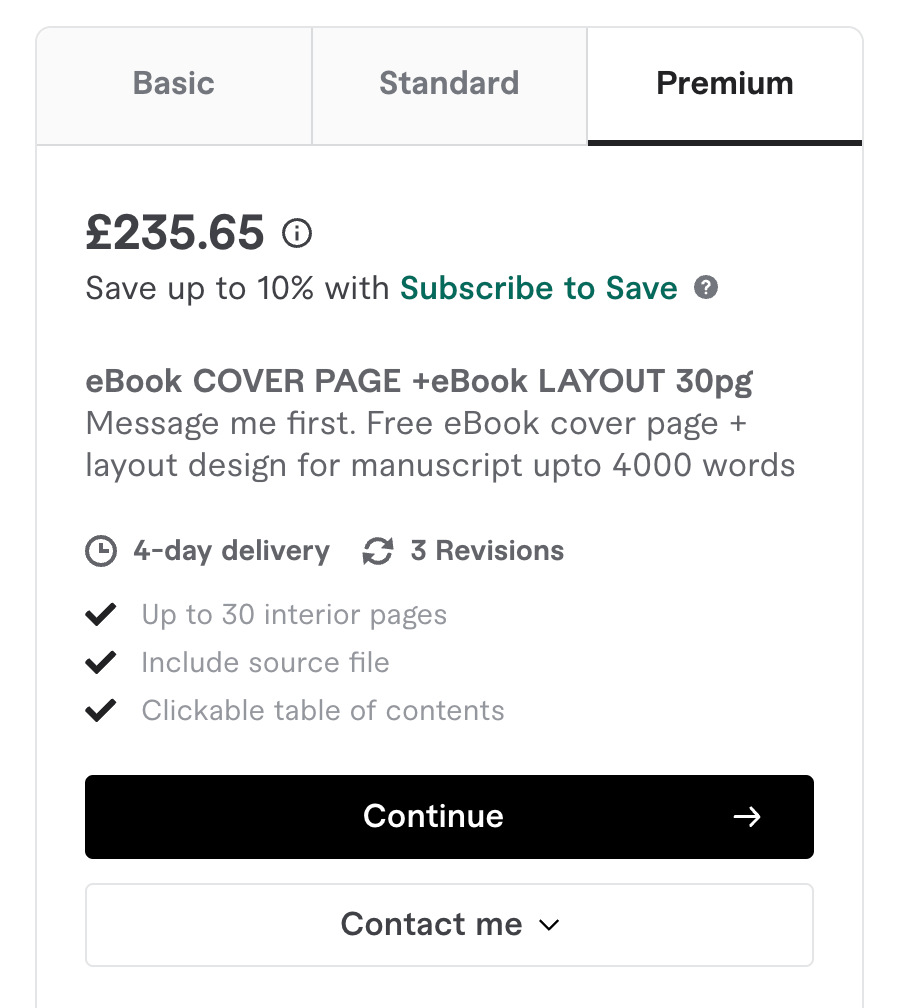This screenshot has width=900, height=1008.
Task: Open the Contact me dropdown button
Action: 449,924
